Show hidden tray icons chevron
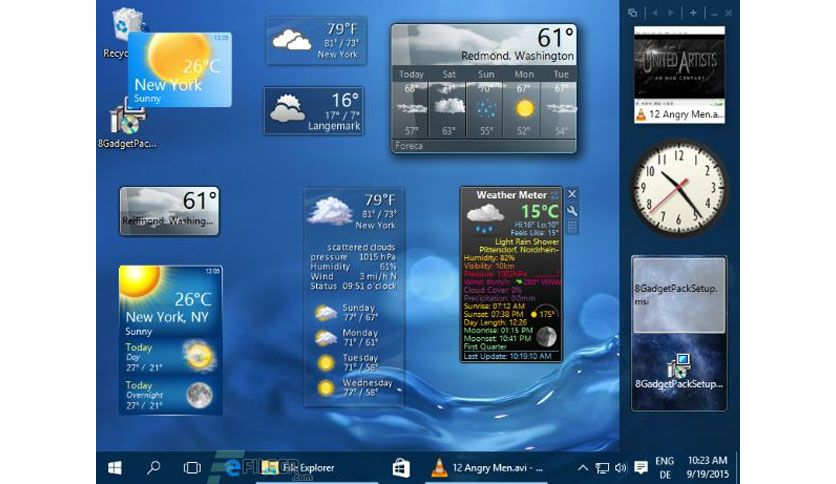The height and width of the screenshot is (484, 836). click(583, 468)
